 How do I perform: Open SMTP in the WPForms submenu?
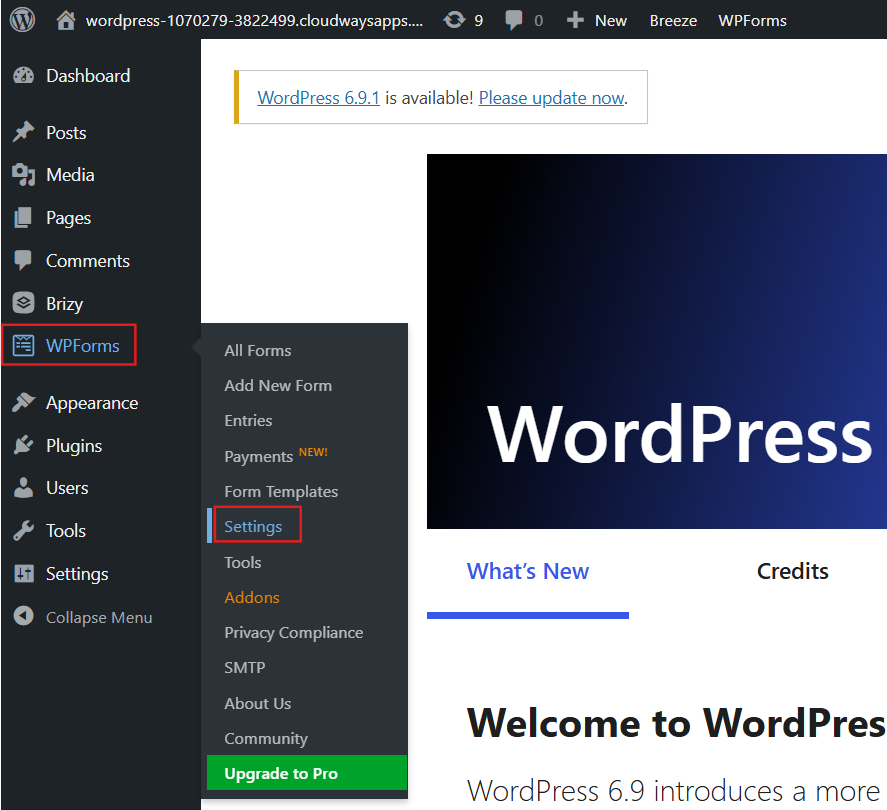click(x=244, y=667)
